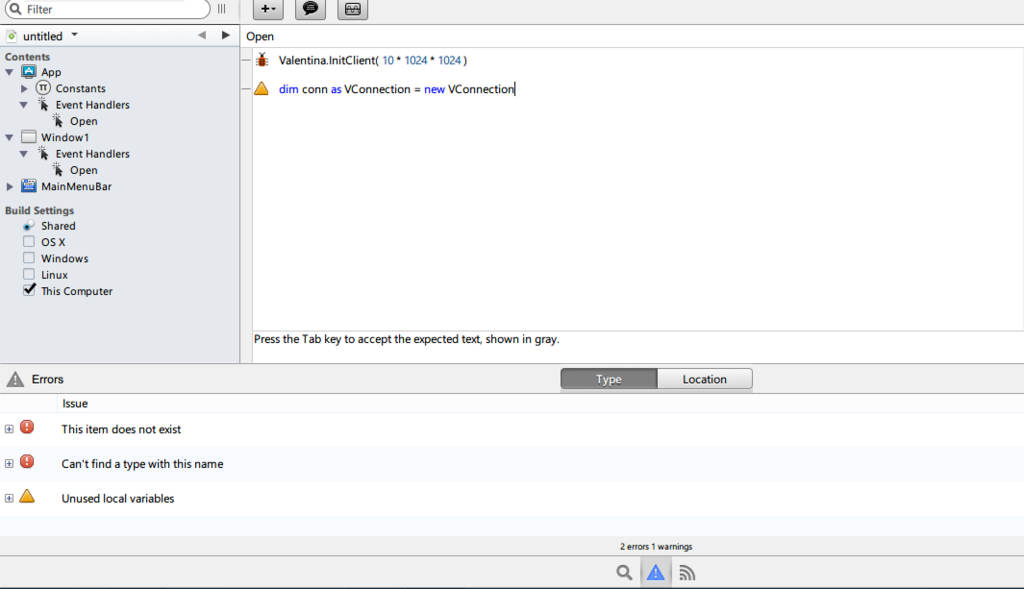Click the App class icon
This screenshot has height=589, width=1024.
(29, 72)
